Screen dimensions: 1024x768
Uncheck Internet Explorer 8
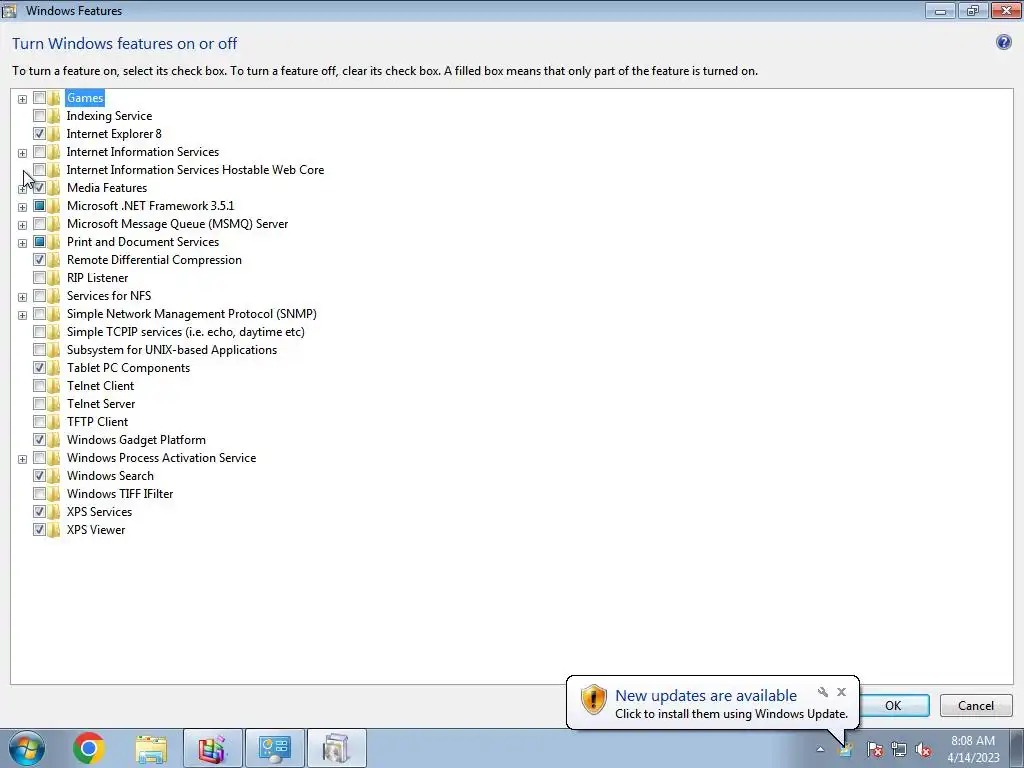pyautogui.click(x=39, y=134)
